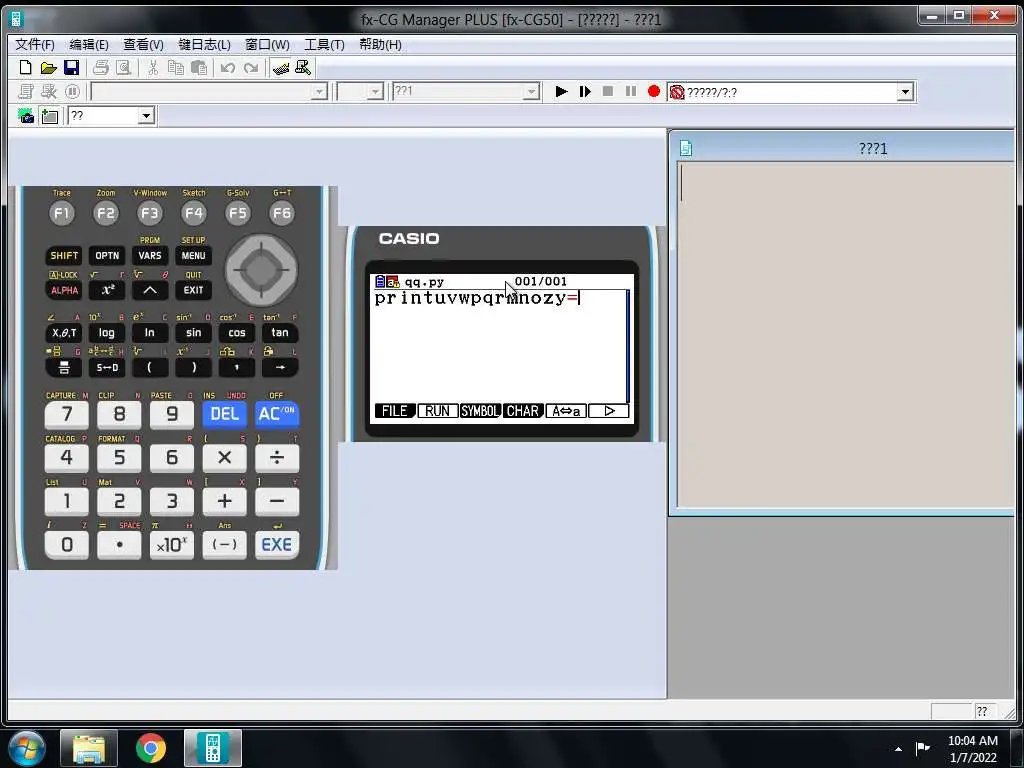Click the New file toolbar icon

(25, 67)
